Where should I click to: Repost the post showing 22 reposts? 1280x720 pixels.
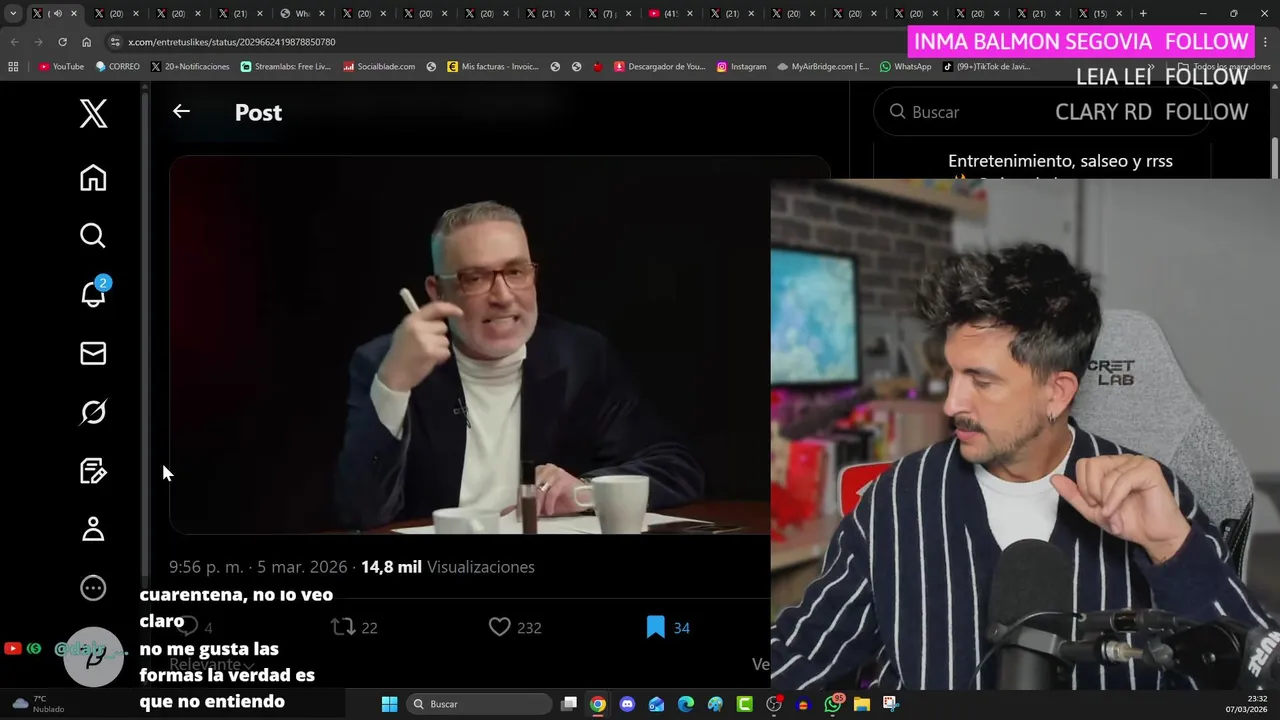coord(354,627)
